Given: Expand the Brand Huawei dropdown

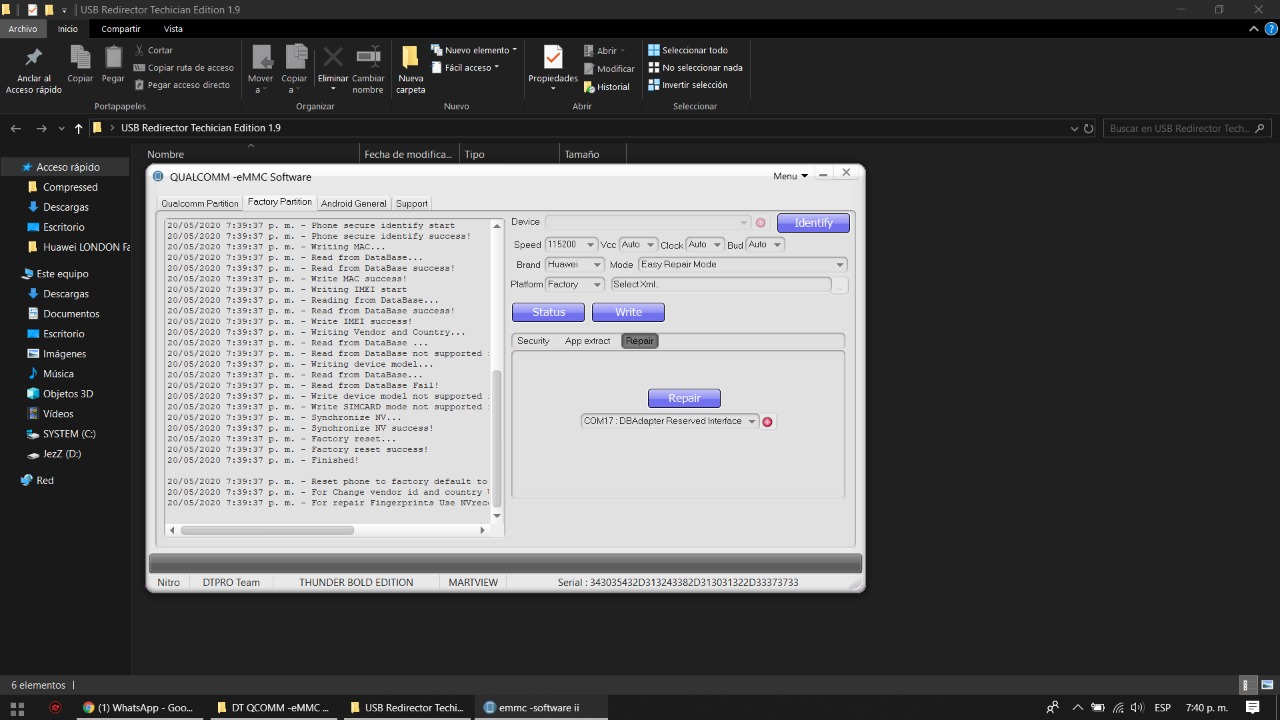Looking at the screenshot, I should (597, 265).
